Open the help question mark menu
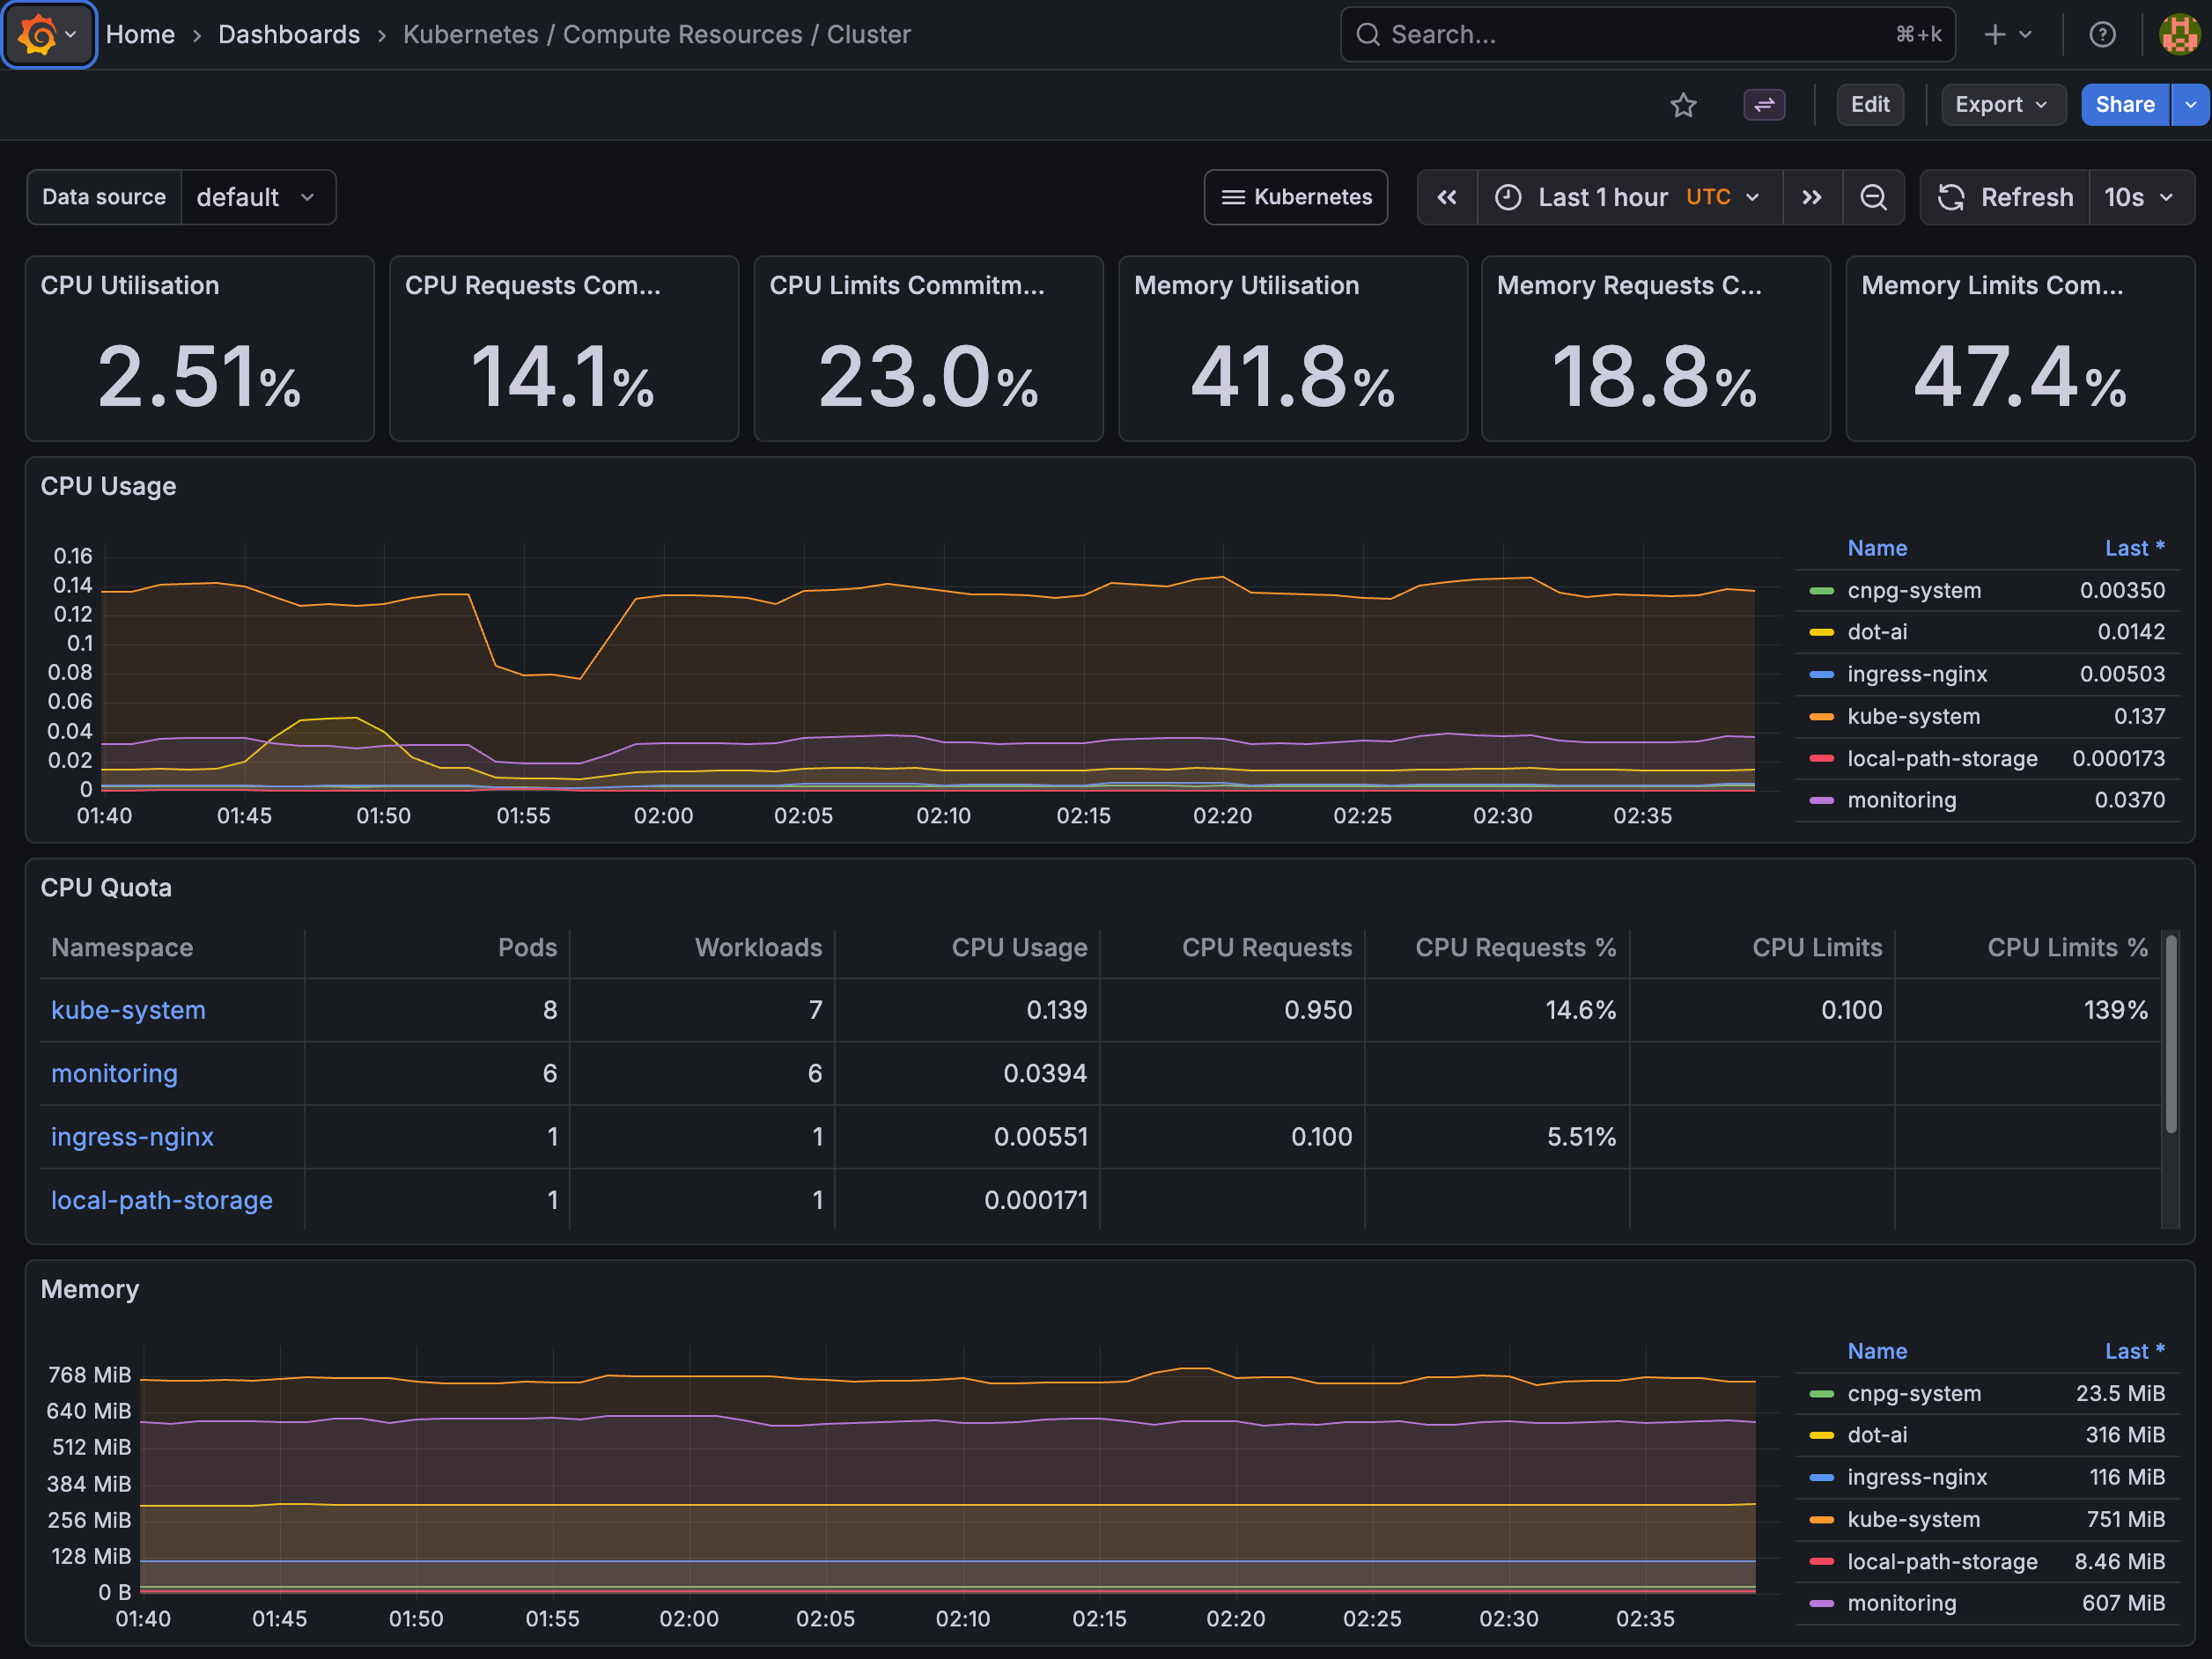Image resolution: width=2212 pixels, height=1659 pixels. [2102, 35]
